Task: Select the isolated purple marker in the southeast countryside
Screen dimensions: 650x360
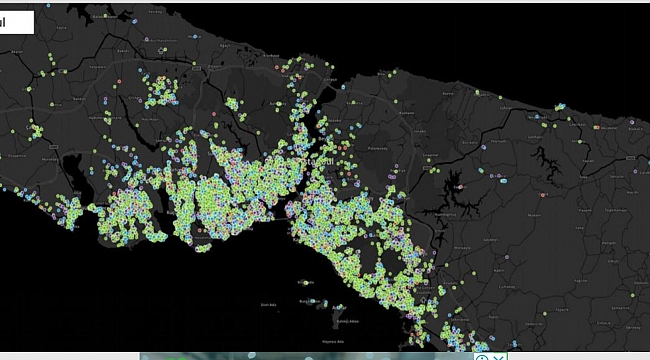Action: point(507,257)
